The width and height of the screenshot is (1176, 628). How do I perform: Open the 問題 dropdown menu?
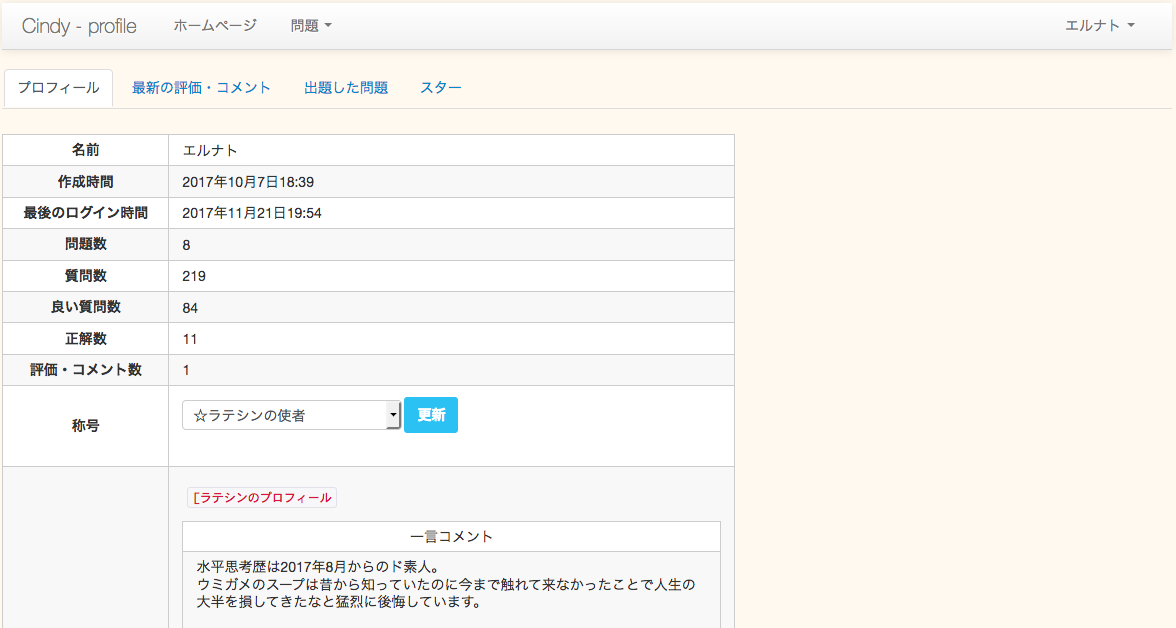click(311, 26)
